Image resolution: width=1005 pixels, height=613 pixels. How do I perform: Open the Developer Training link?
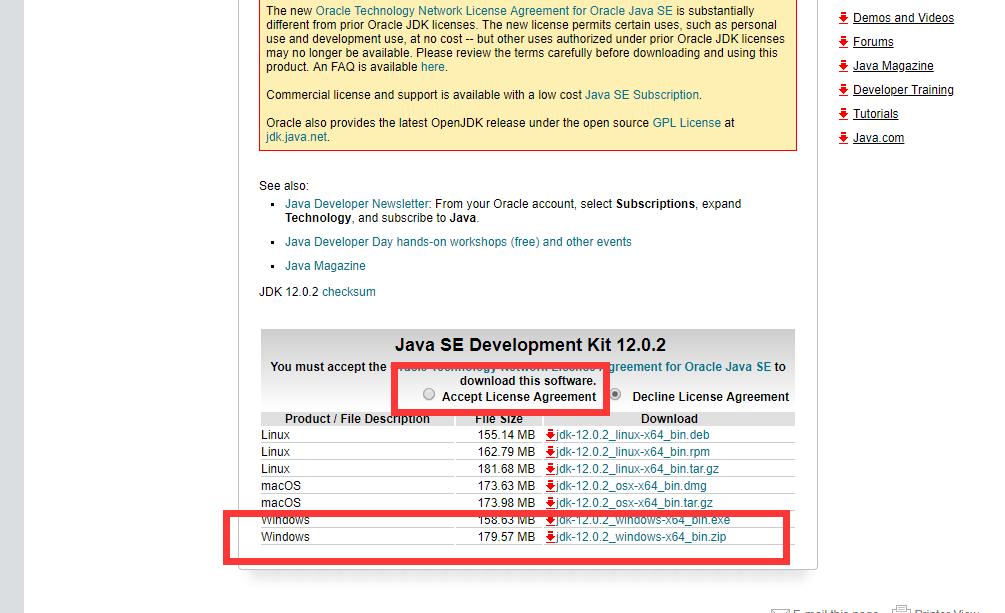click(903, 90)
